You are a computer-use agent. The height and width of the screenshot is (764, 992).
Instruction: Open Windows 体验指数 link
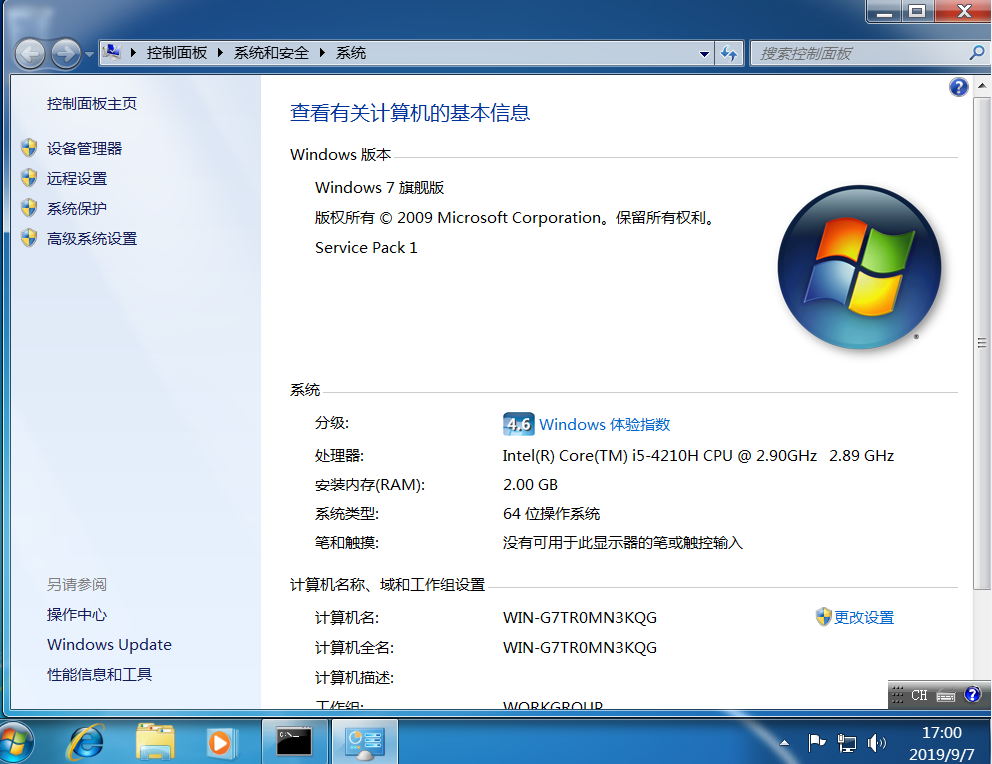(604, 424)
